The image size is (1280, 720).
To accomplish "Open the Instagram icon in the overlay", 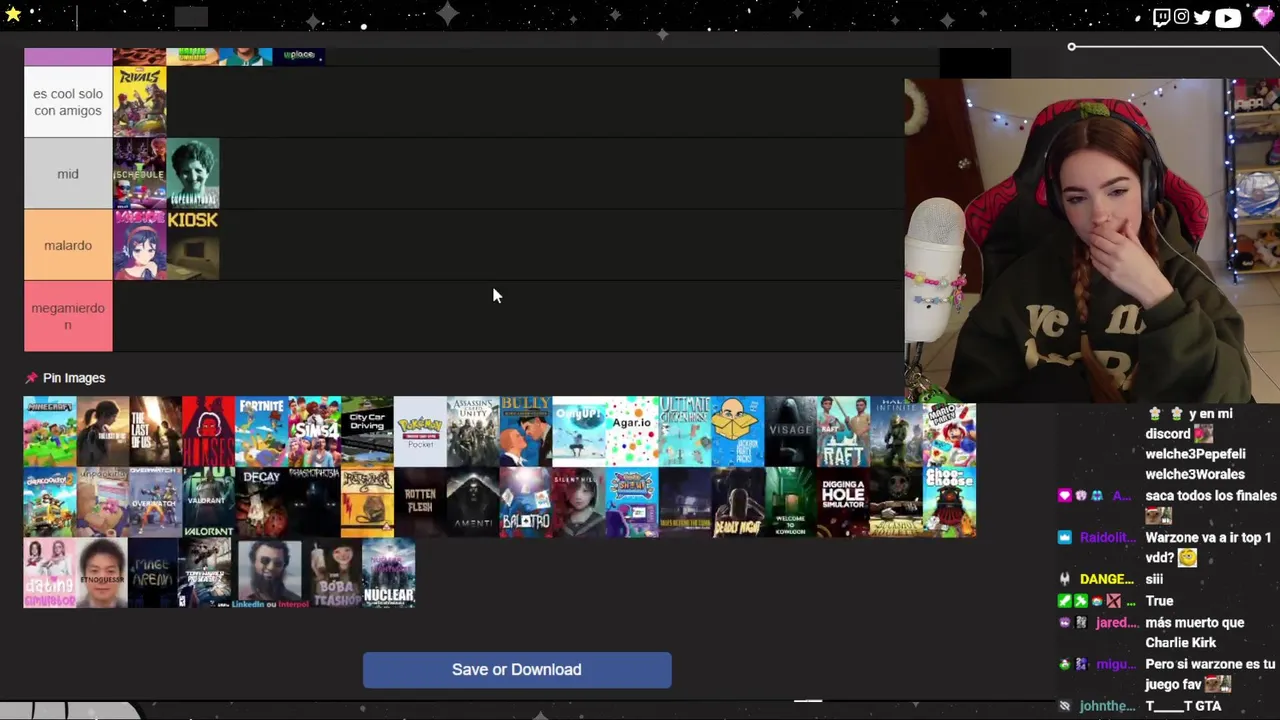I will pos(1181,17).
